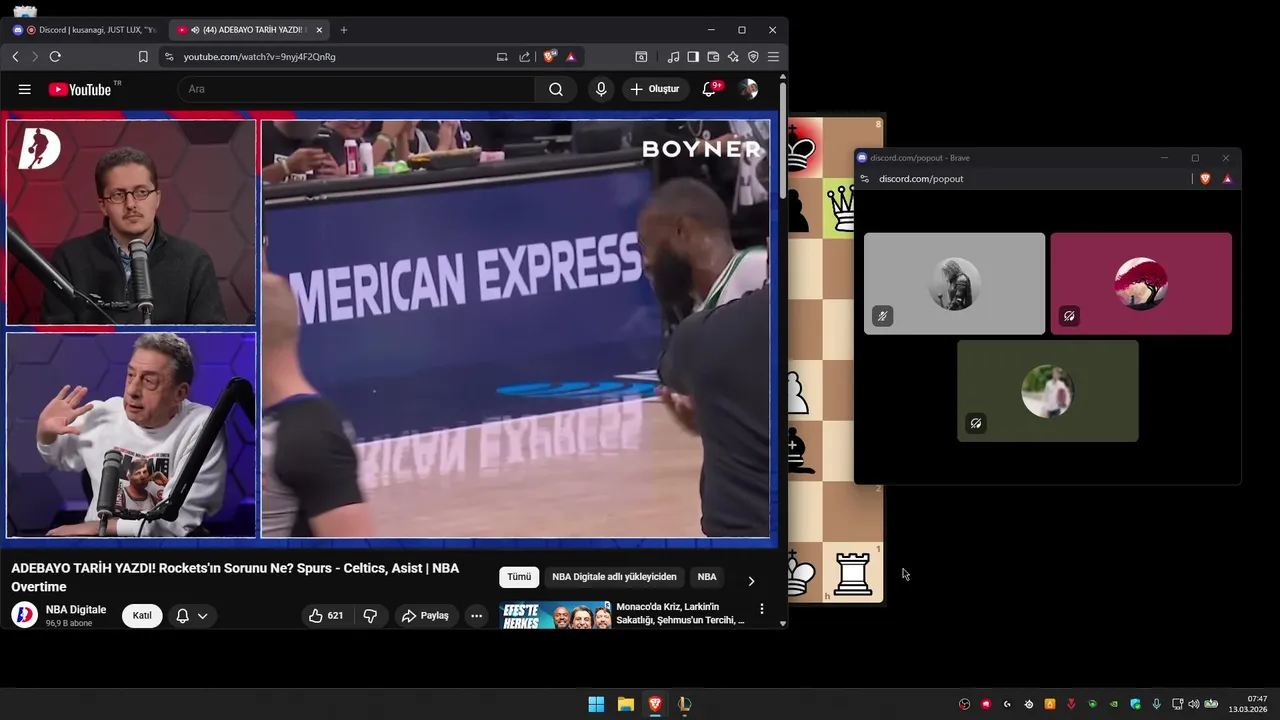Expand the subscription bell notification dropdown
This screenshot has height=720, width=1280.
coord(192,616)
